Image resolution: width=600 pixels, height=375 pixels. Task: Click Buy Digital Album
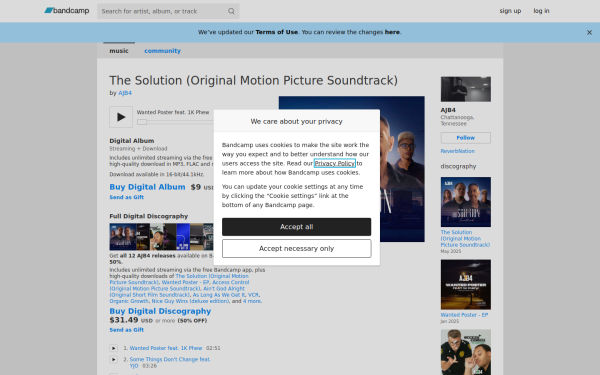click(x=147, y=187)
